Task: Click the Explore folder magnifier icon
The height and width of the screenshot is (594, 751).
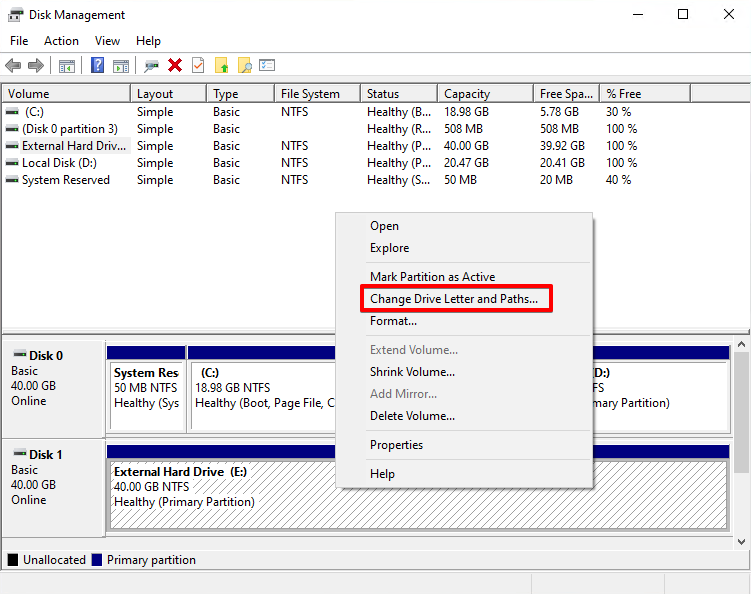Action: coord(244,65)
